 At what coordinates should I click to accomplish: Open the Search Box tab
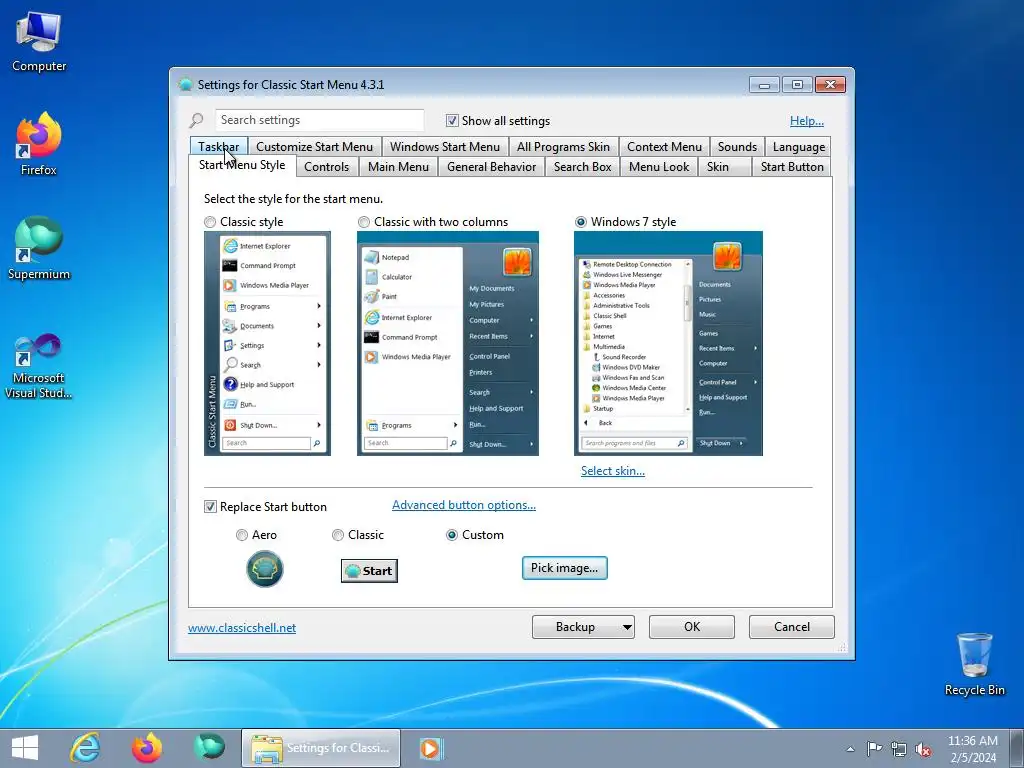pyautogui.click(x=583, y=167)
